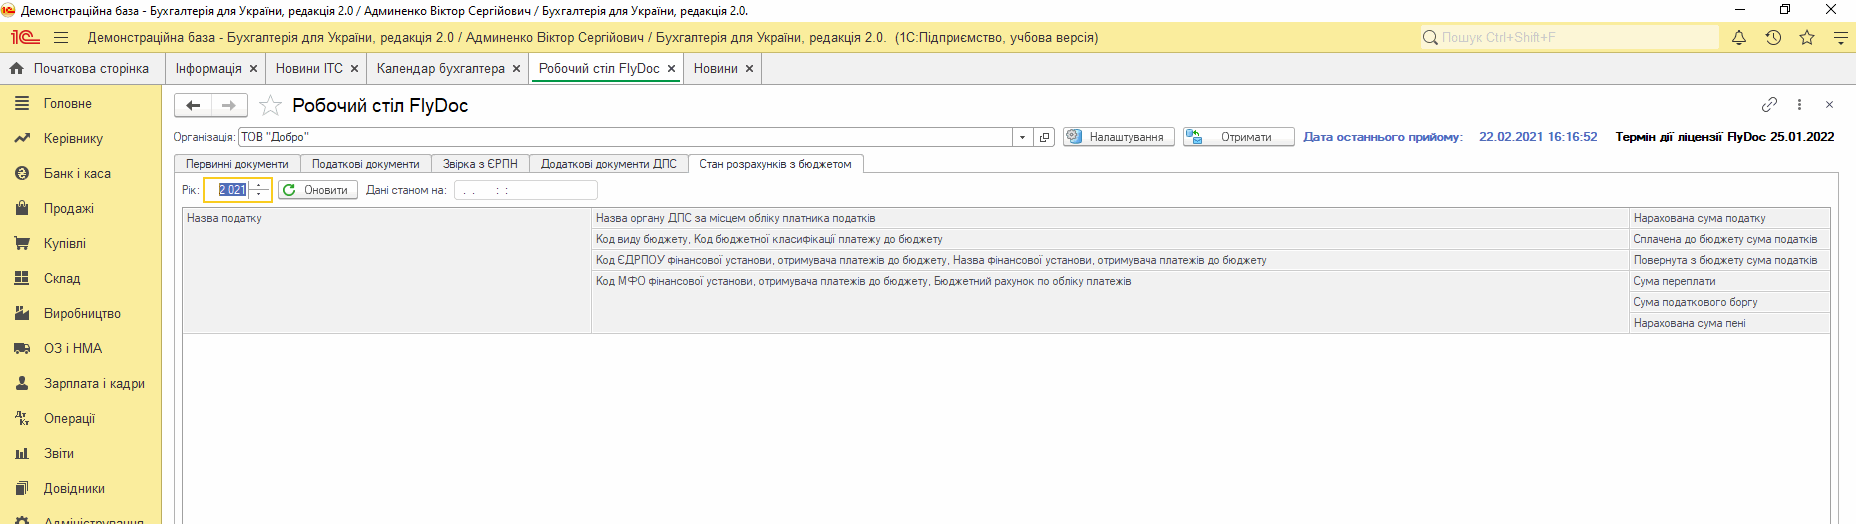The height and width of the screenshot is (524, 1856).
Task: Click Отримати button
Action: click(1238, 137)
